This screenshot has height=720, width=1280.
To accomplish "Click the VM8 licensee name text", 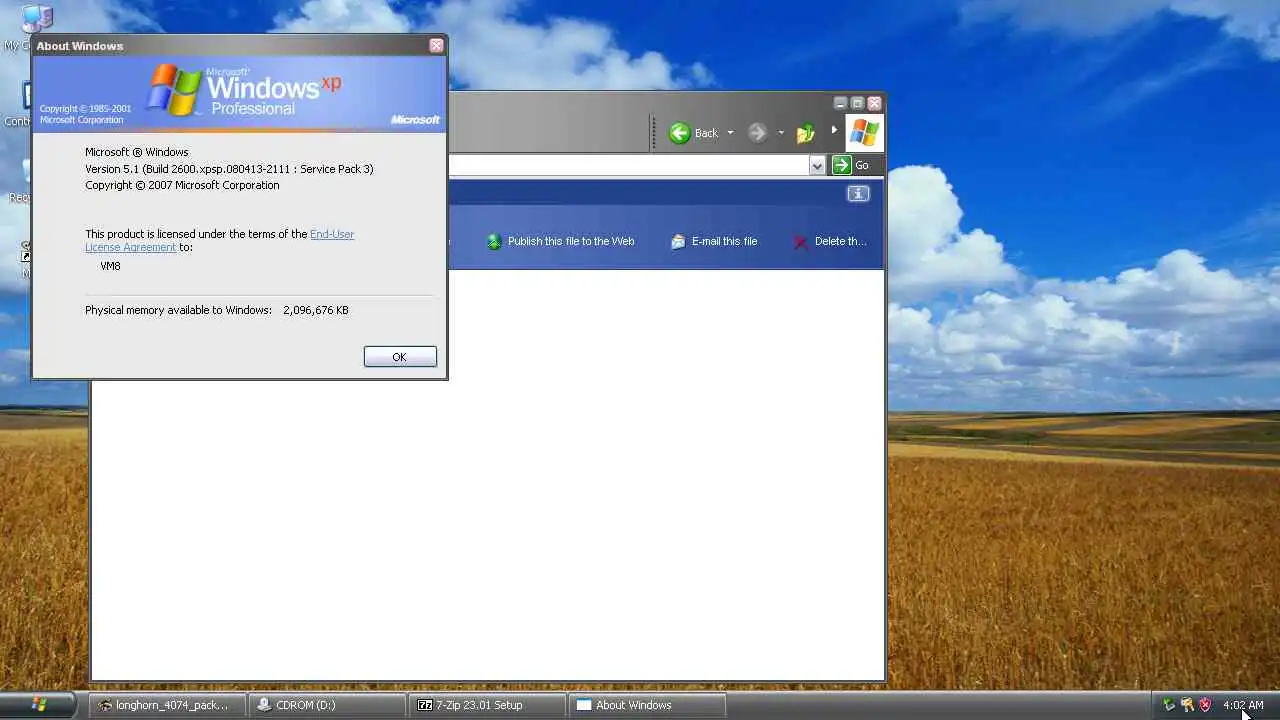I will (x=110, y=266).
